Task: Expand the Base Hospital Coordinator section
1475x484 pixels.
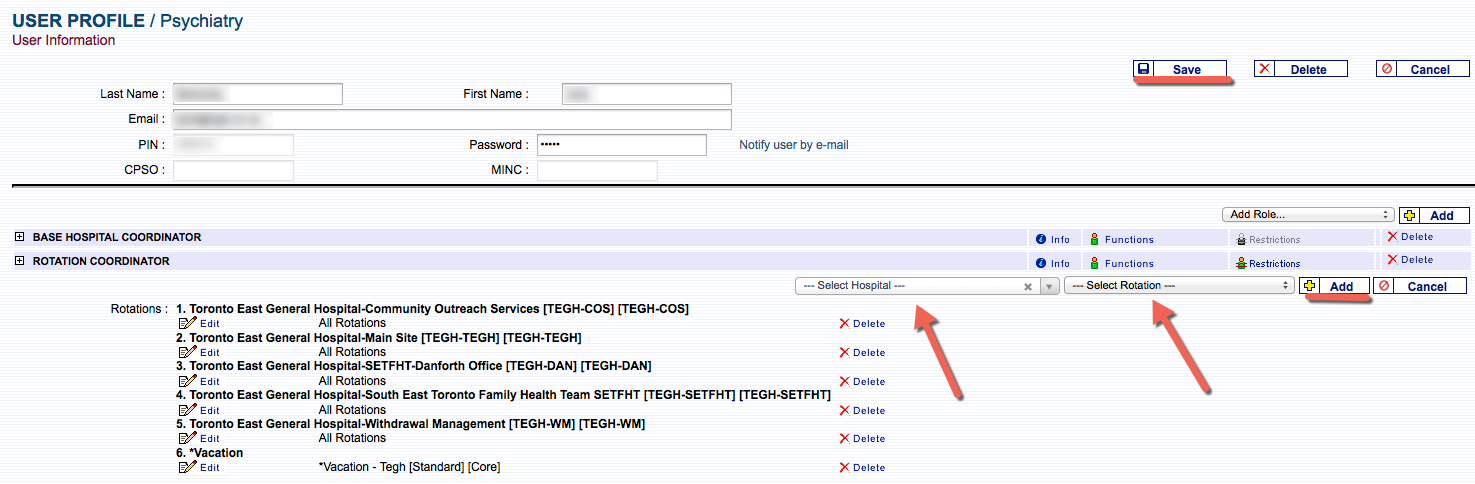Action: pos(20,238)
